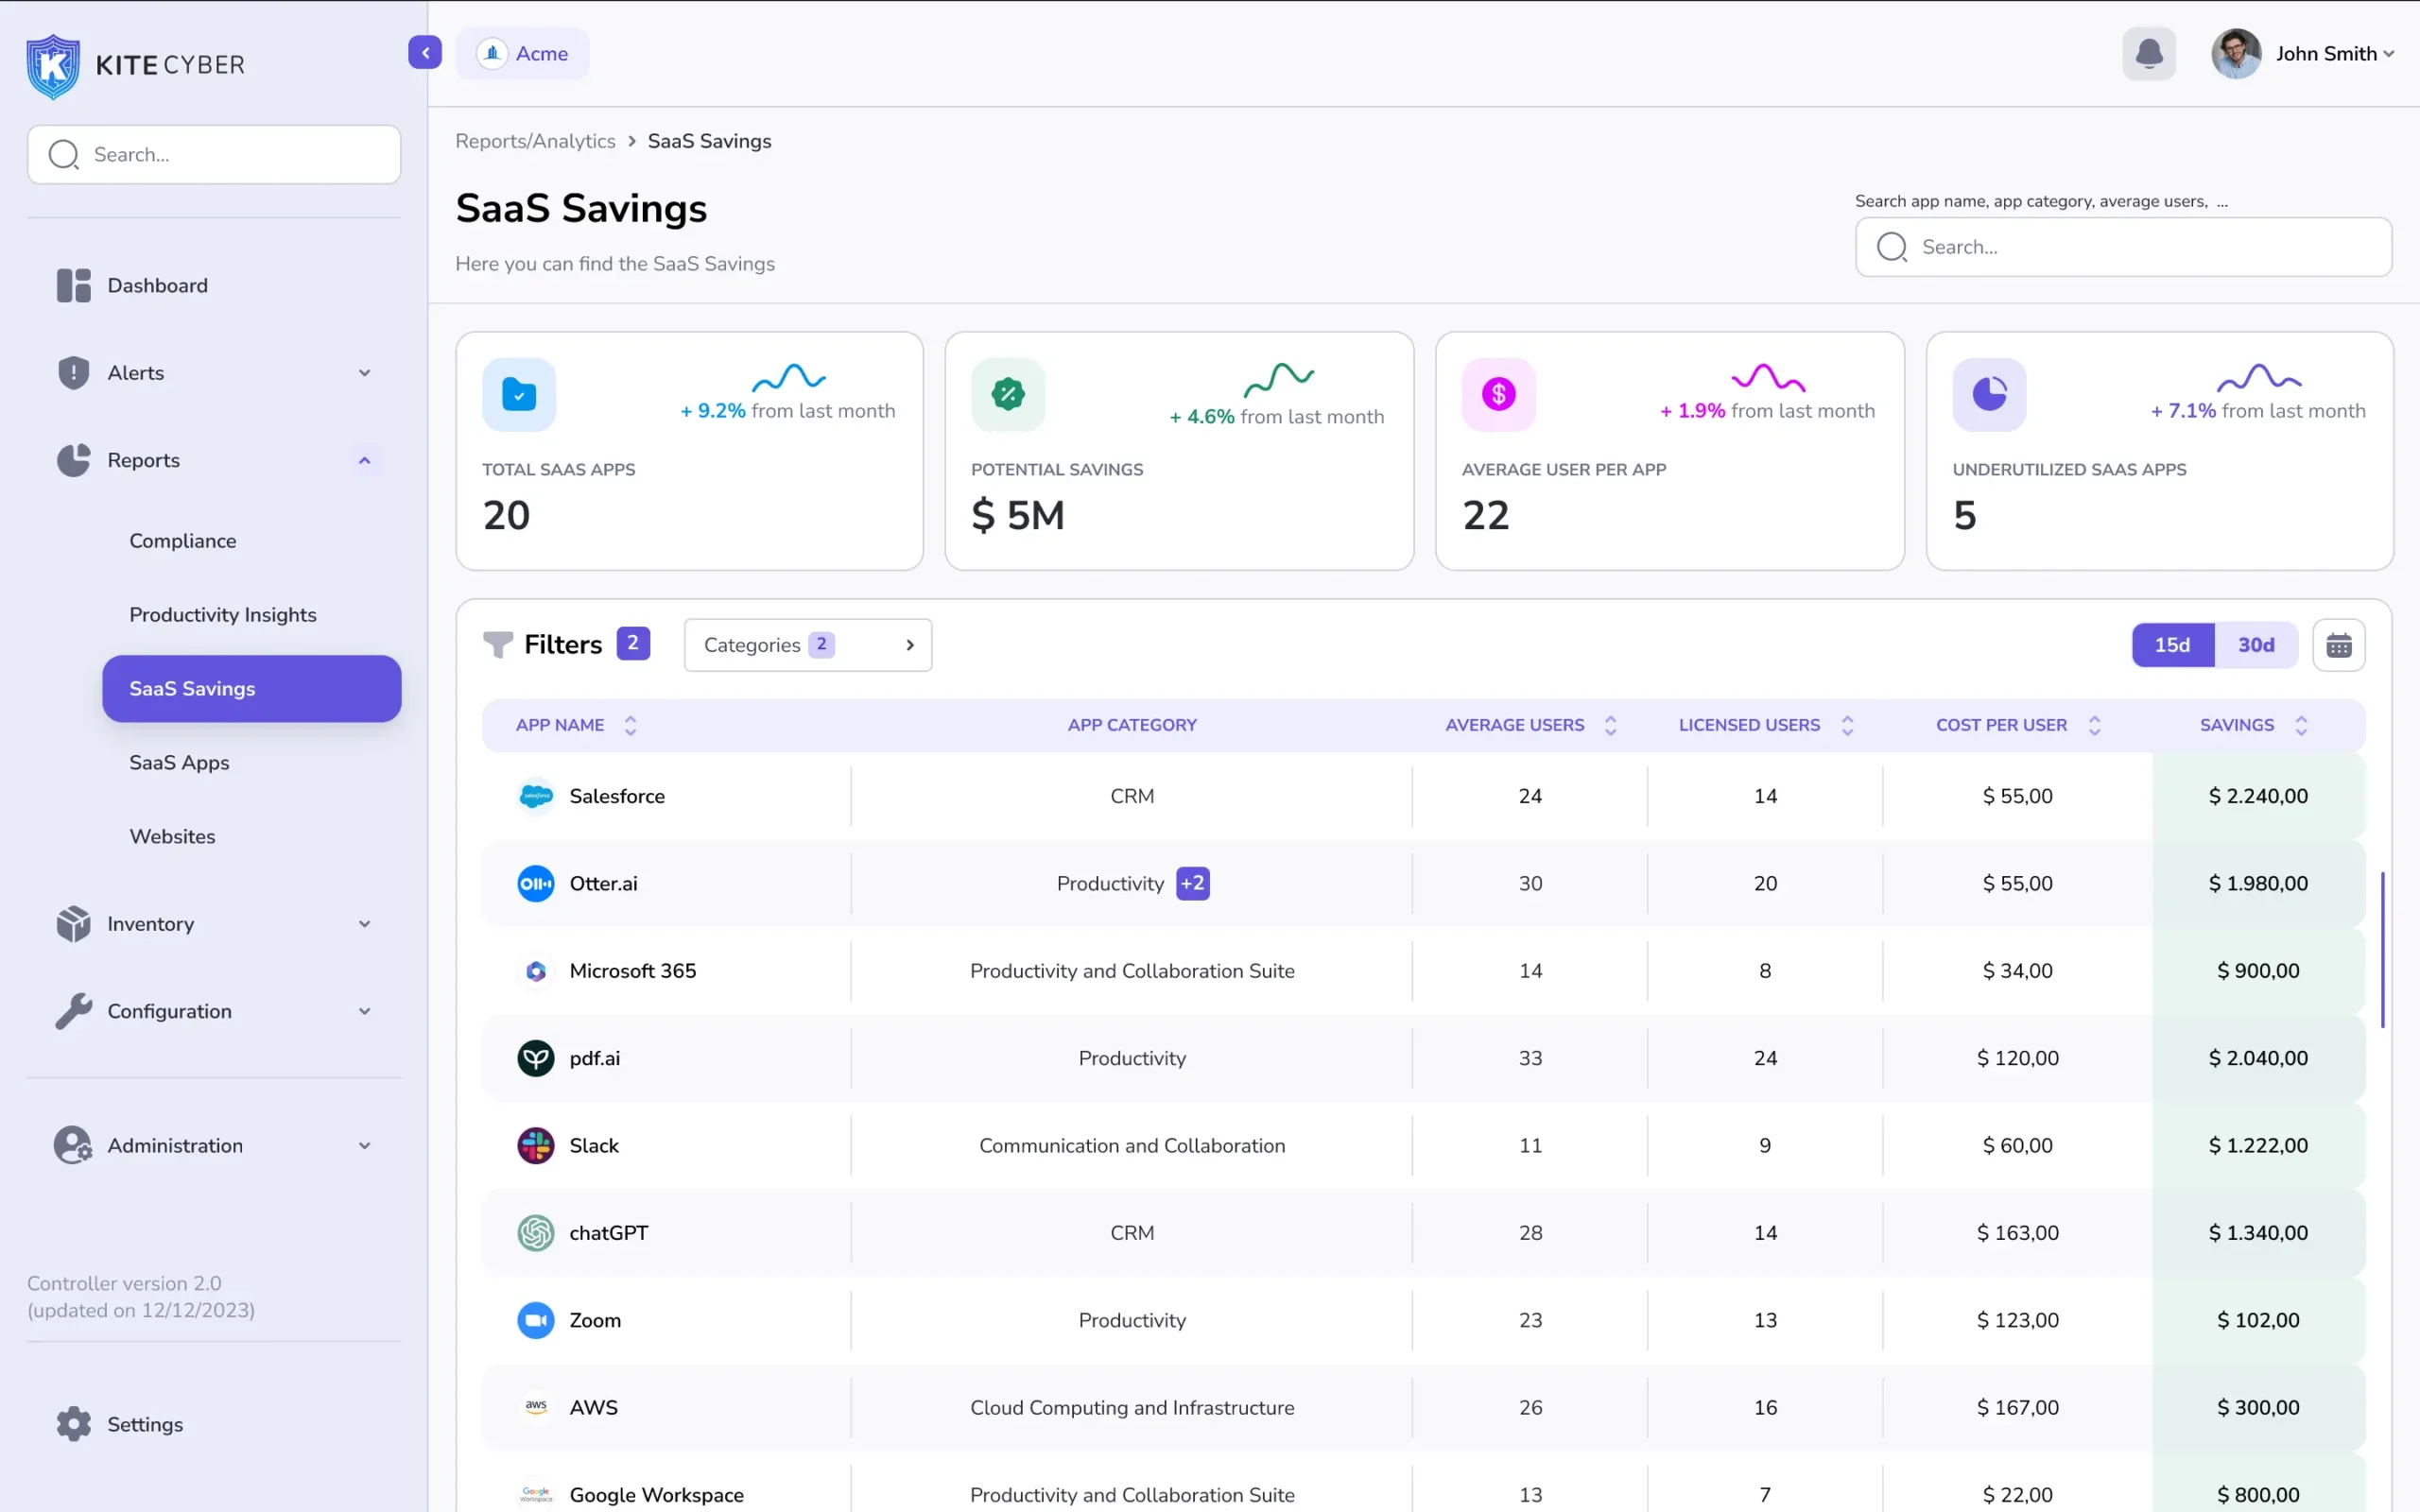This screenshot has height=1512, width=2420.
Task: Click the Salesforce app logo
Action: (536, 796)
